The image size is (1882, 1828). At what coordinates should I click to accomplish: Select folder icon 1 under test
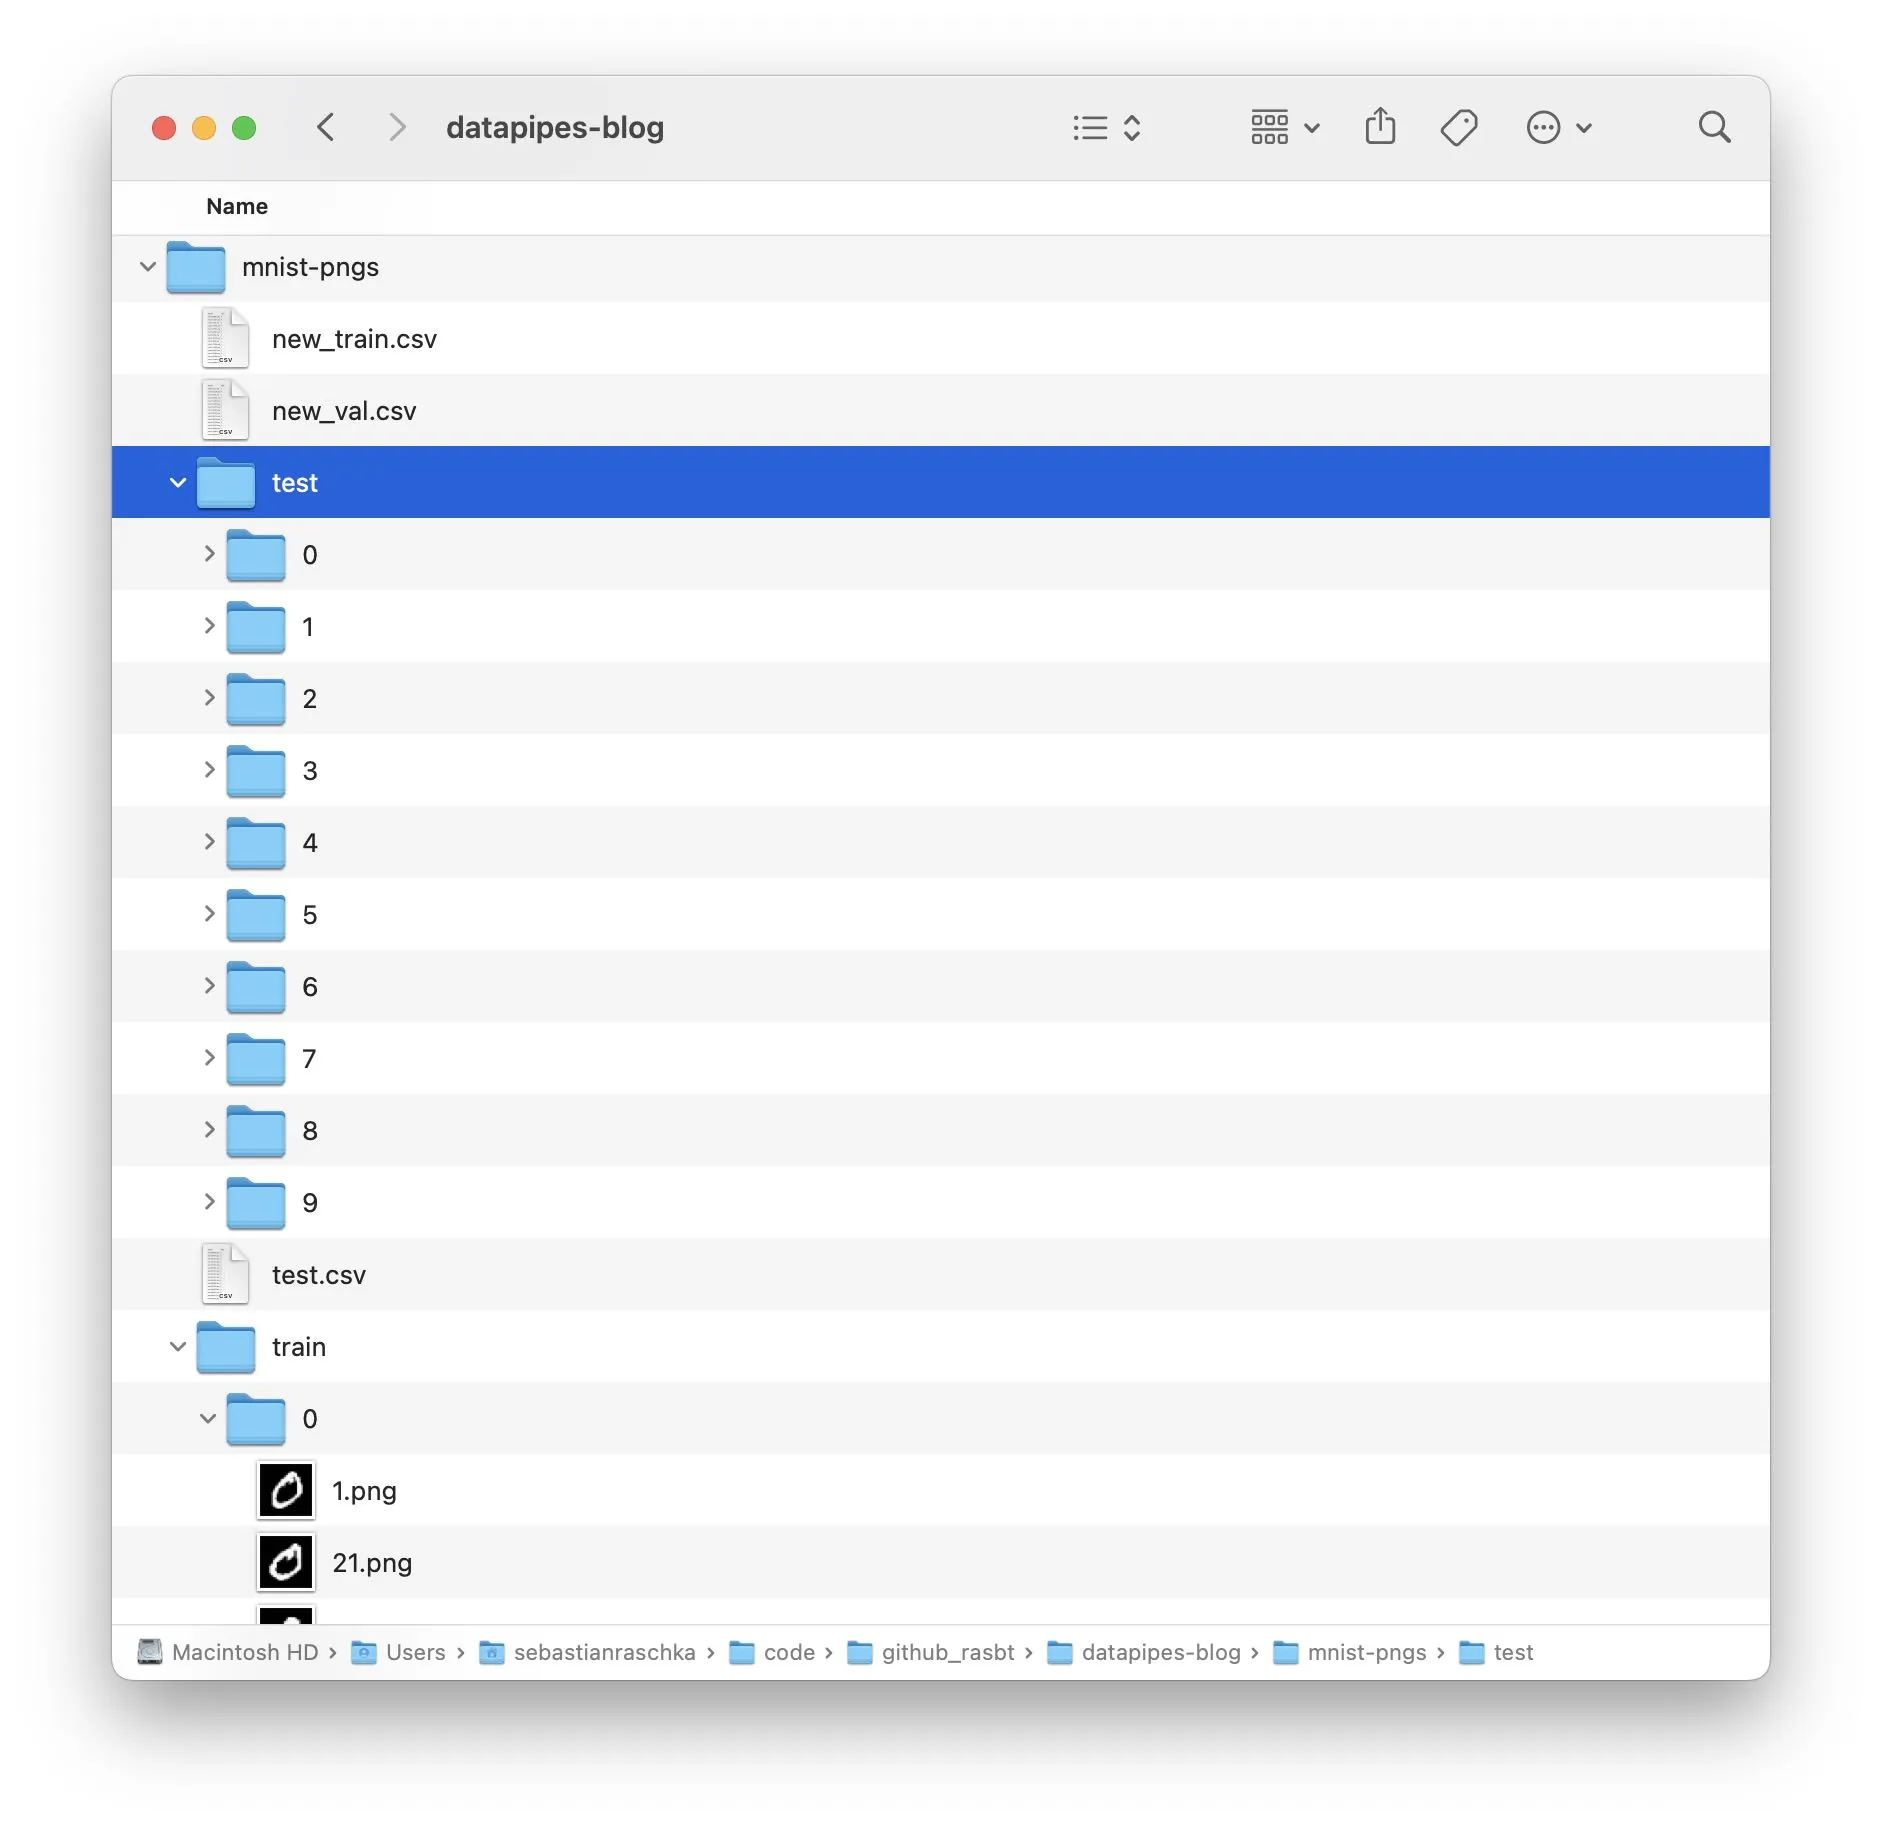coord(256,627)
